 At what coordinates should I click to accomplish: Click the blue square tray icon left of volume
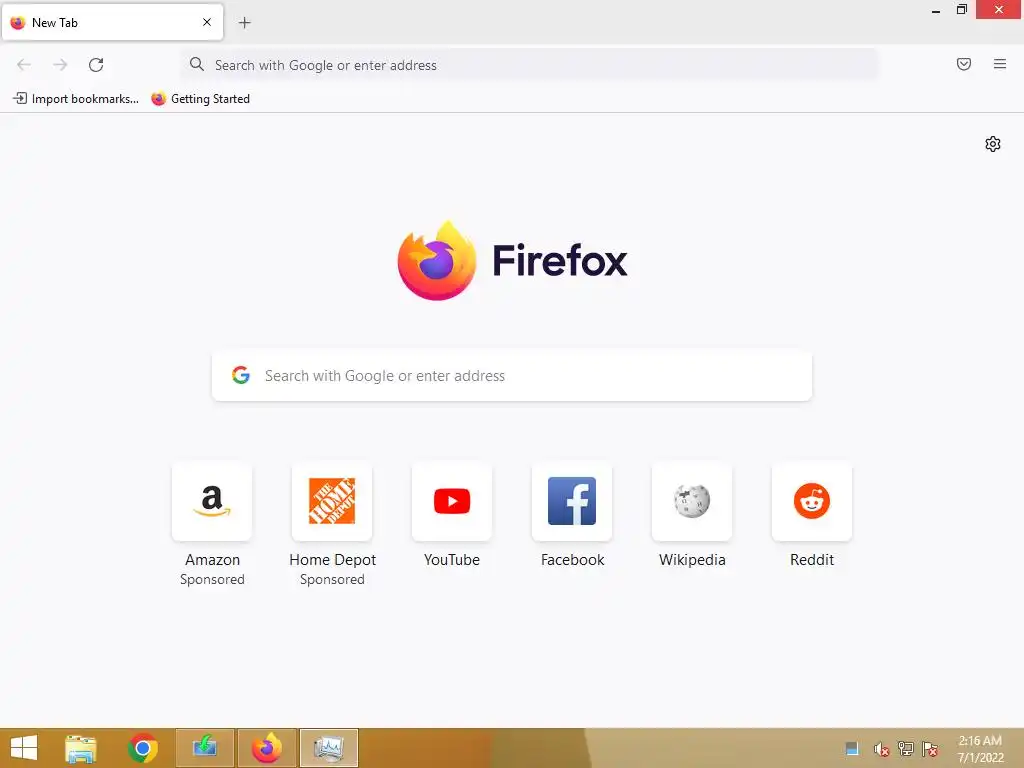pos(852,749)
